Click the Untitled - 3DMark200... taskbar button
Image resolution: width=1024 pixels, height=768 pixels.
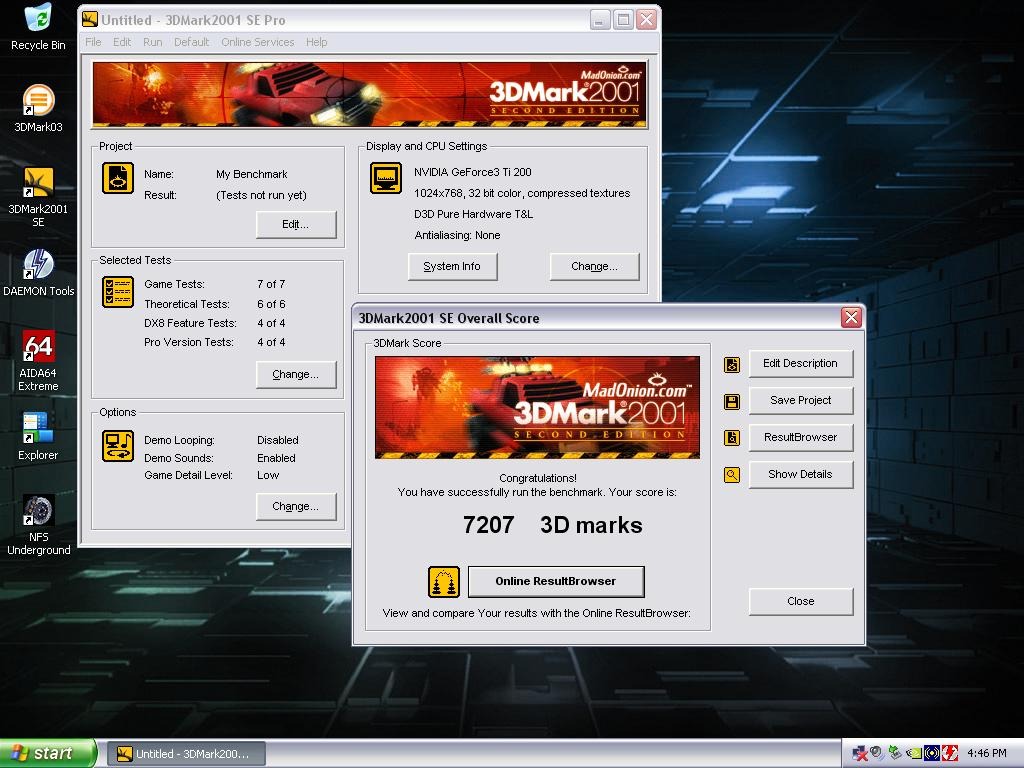coord(187,754)
